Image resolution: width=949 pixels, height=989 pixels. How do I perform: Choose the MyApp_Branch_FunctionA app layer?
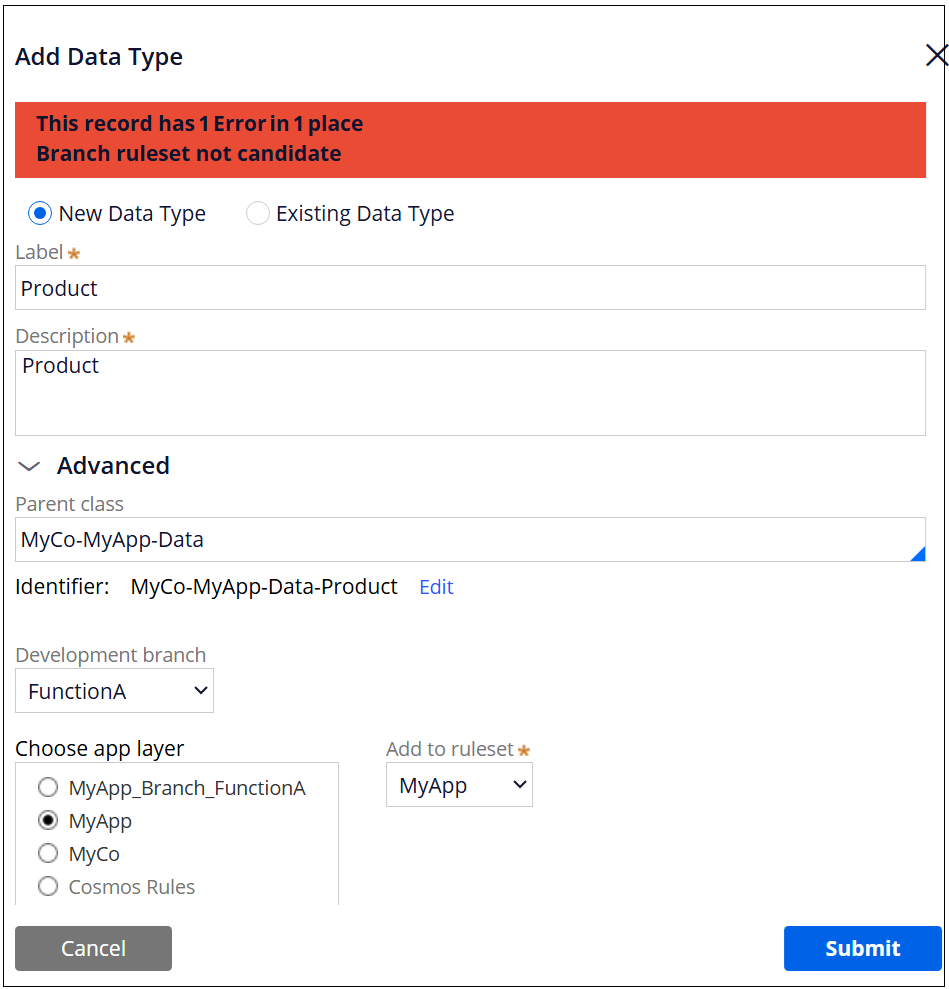point(48,788)
